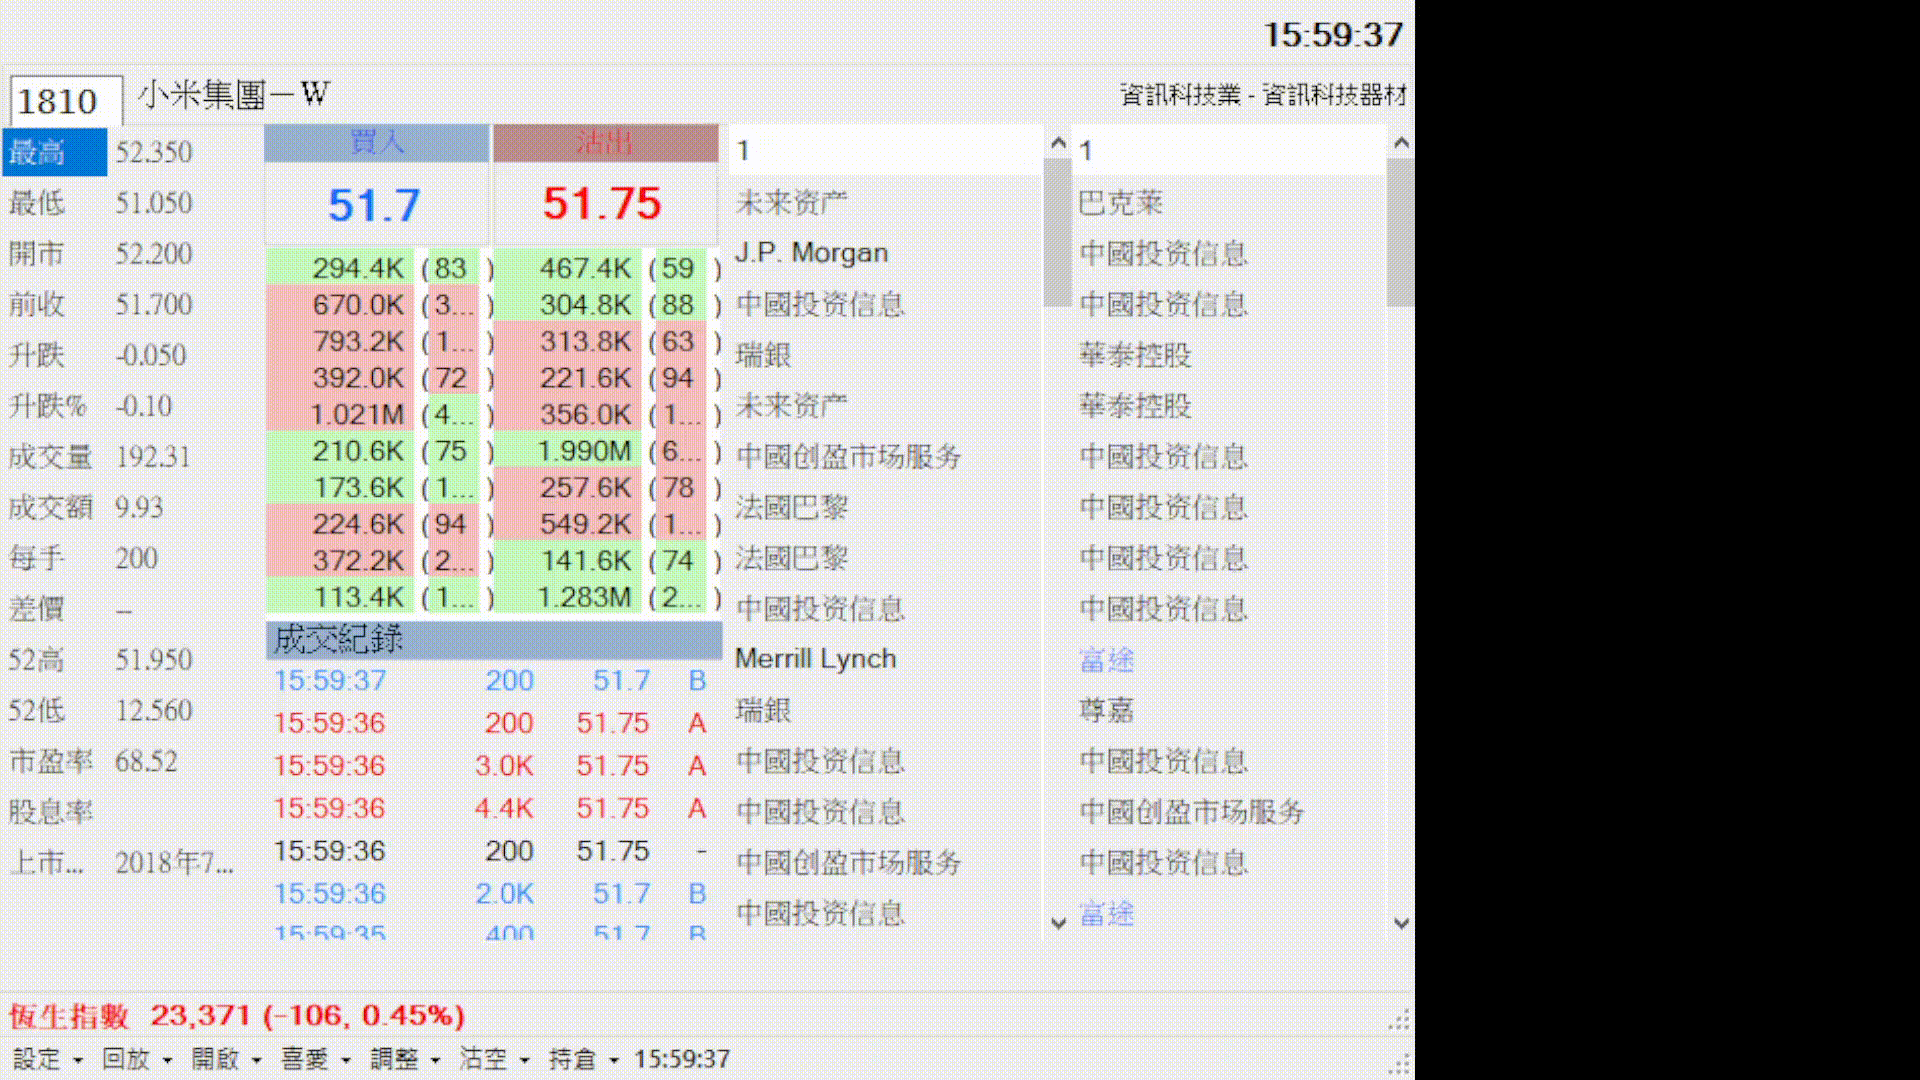The width and height of the screenshot is (1920, 1080).
Task: Open the 回放 replay menu
Action: point(136,1058)
